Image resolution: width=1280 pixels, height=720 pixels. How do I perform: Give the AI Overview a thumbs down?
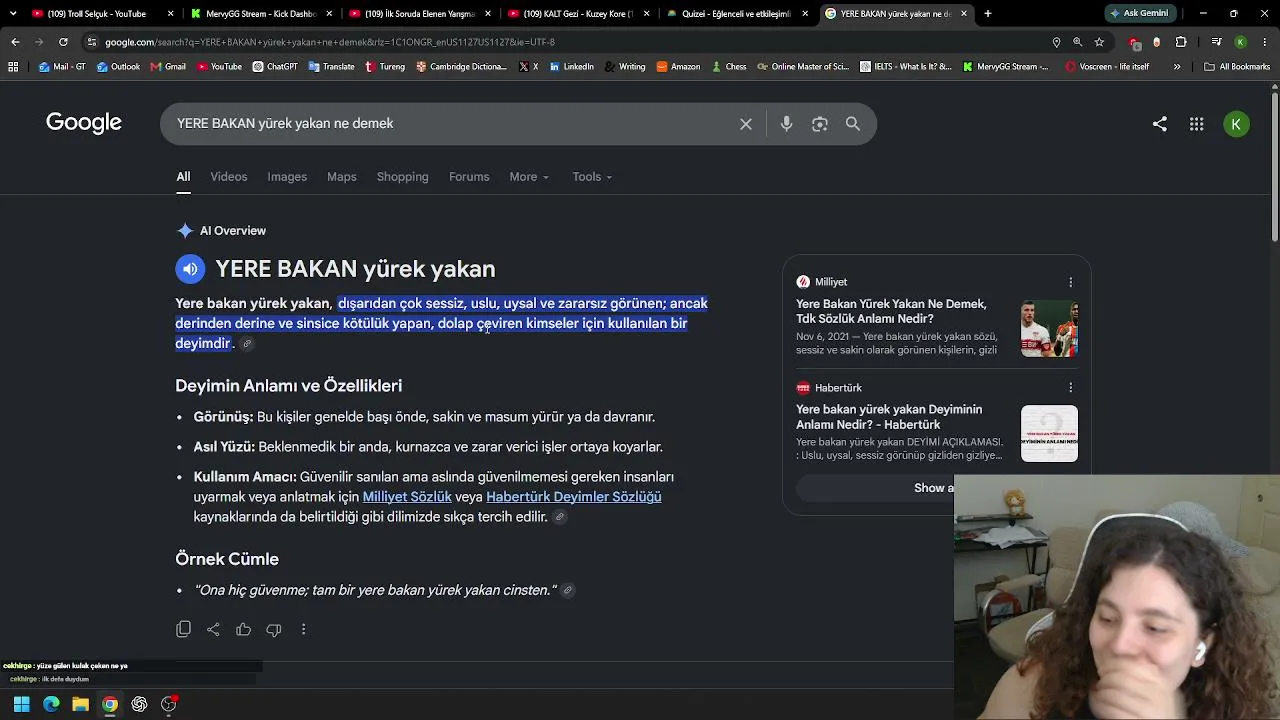pyautogui.click(x=273, y=629)
